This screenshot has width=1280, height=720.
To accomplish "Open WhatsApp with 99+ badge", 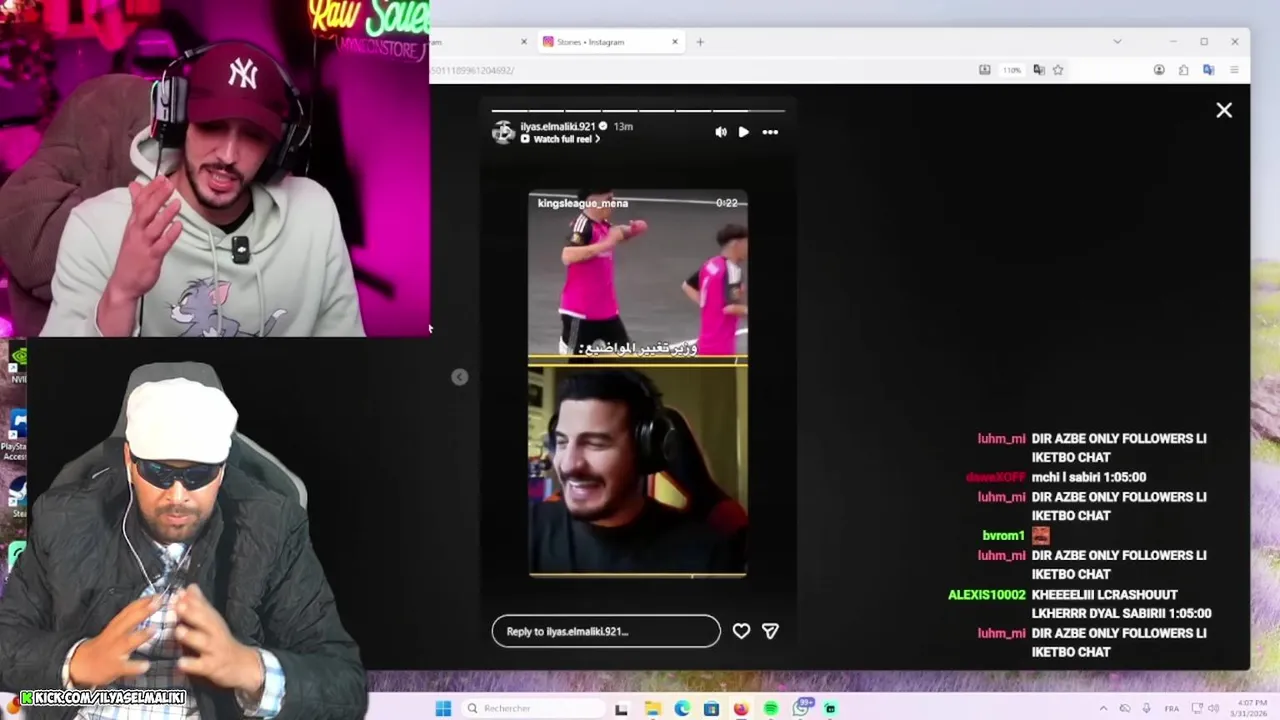I will 801,707.
